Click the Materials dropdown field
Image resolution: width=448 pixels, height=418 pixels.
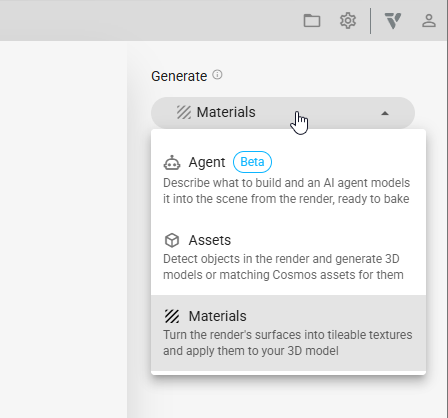click(x=283, y=113)
